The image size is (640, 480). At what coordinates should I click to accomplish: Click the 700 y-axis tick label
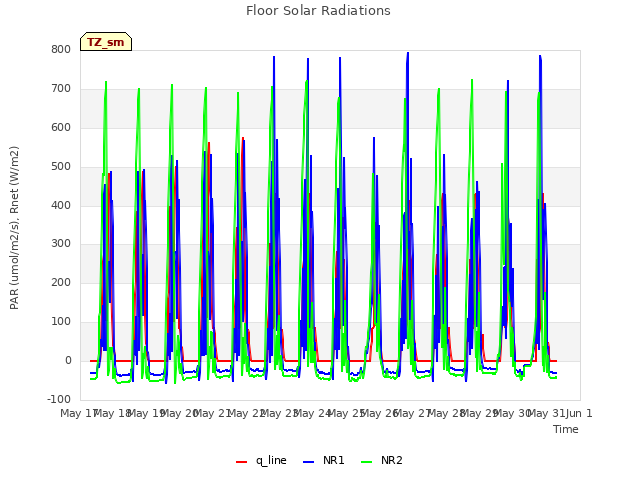[x=61, y=89]
